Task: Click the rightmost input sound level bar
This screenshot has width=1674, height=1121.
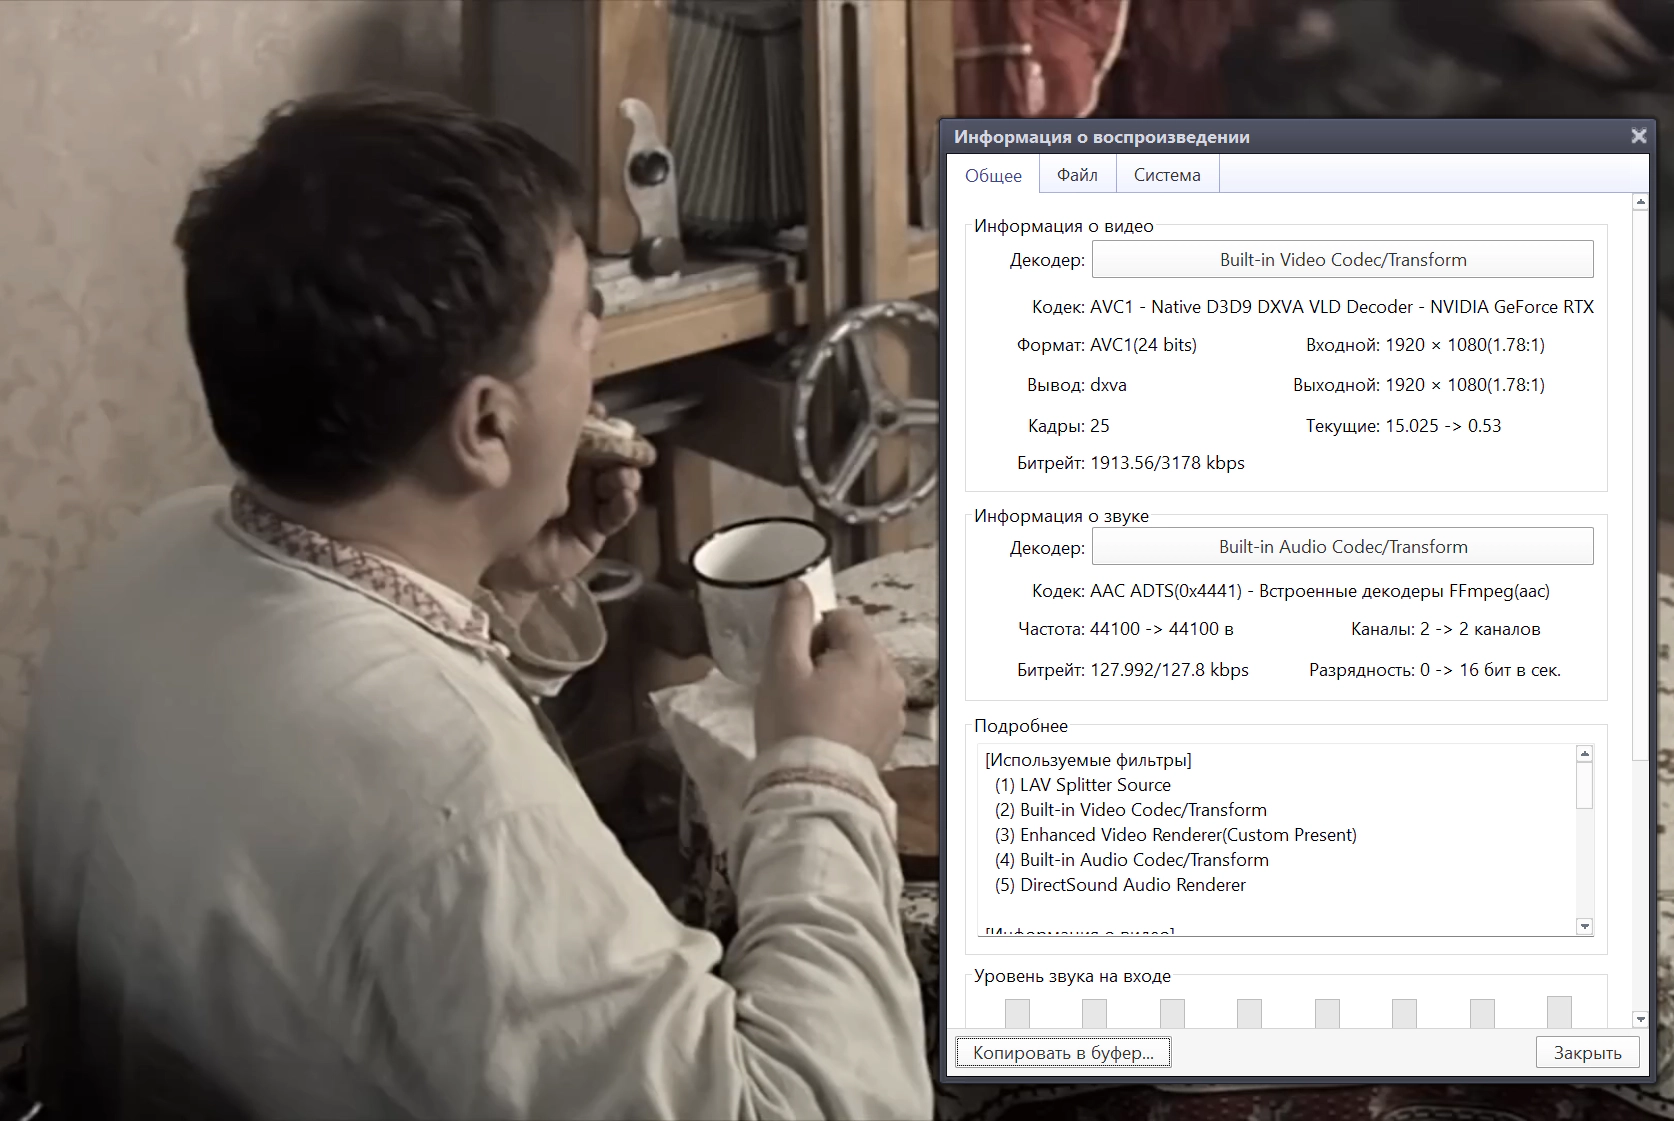Action: pos(1558,1011)
